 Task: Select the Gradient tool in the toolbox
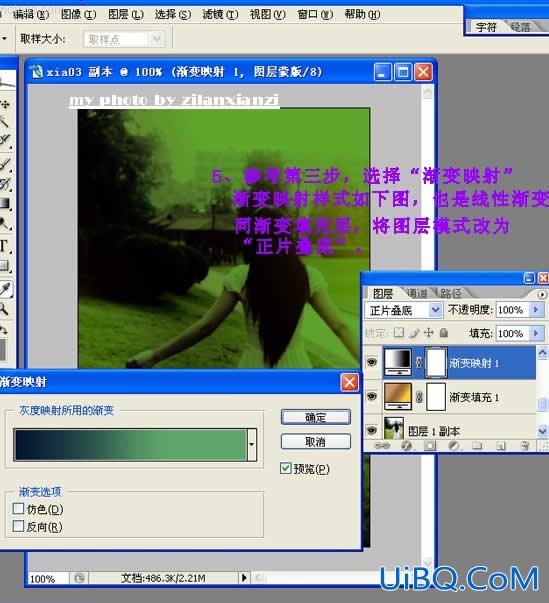click(5, 203)
